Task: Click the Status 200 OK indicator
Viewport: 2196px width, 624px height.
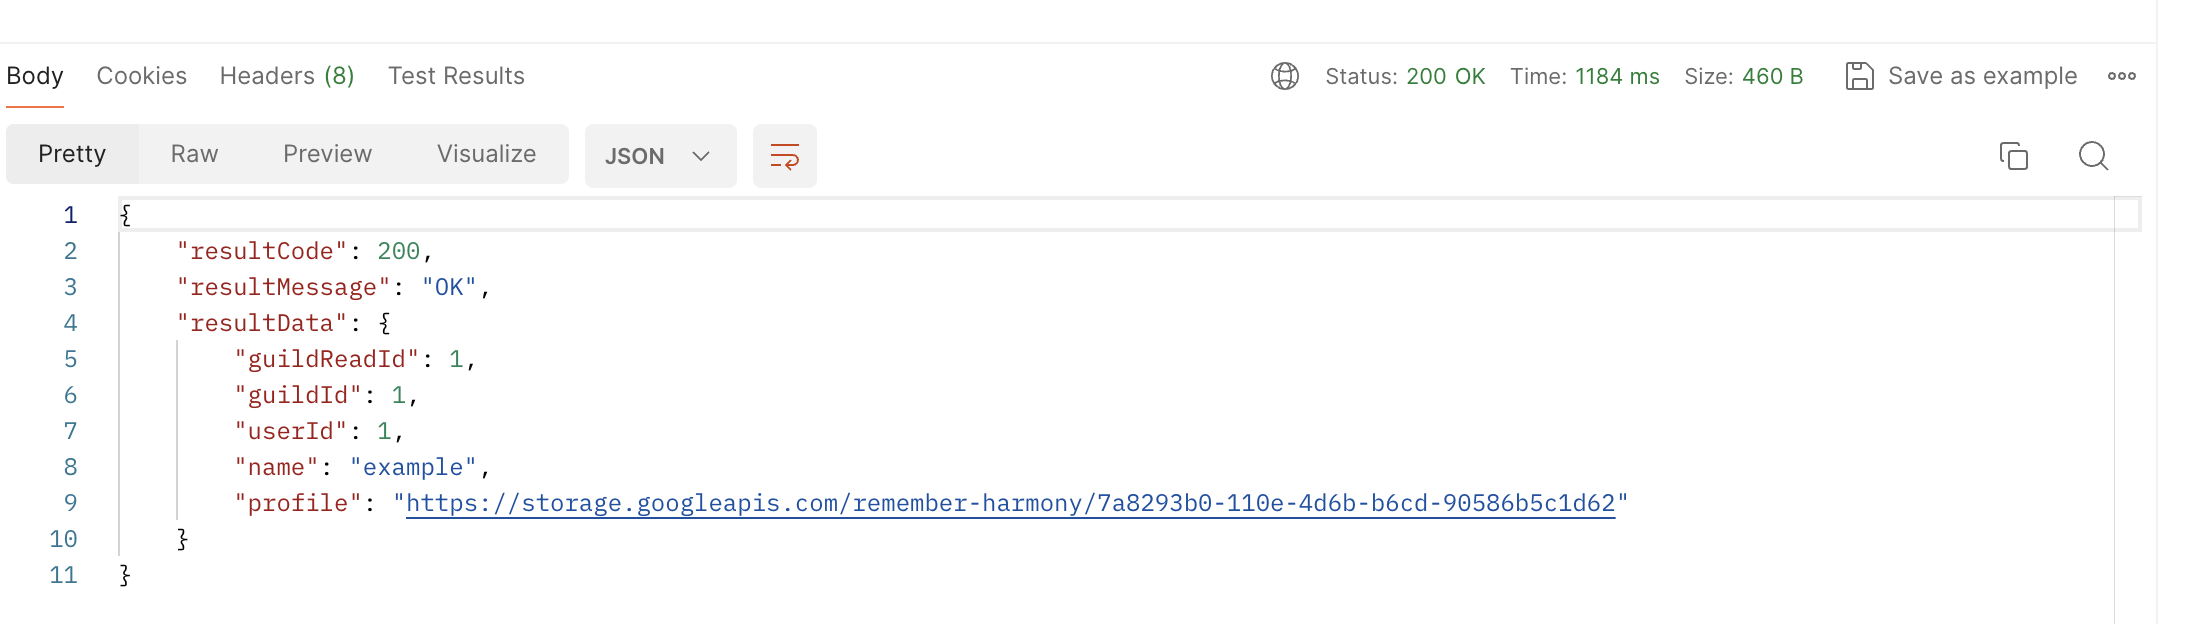Action: coord(1405,76)
